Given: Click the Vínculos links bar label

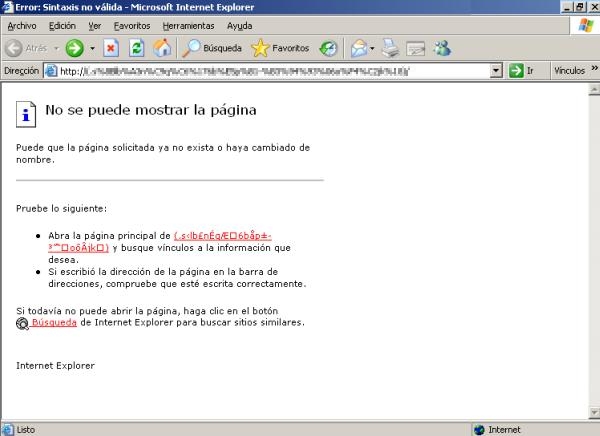Looking at the screenshot, I should (569, 71).
